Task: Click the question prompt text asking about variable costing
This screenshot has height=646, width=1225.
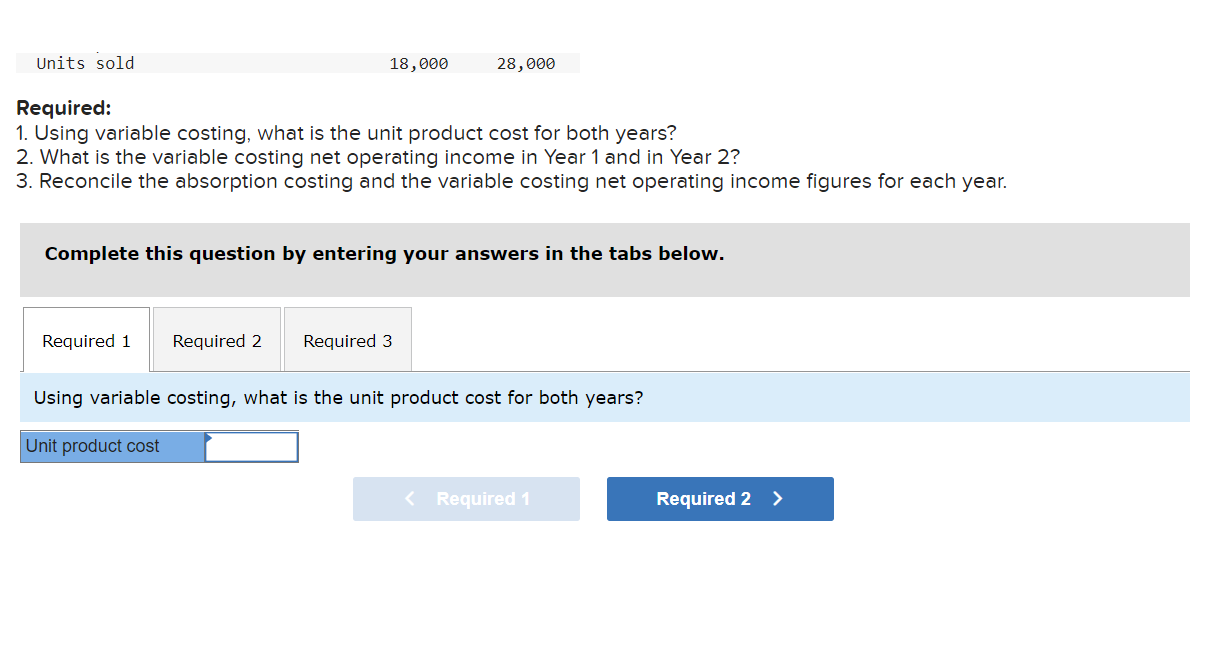Action: (x=340, y=397)
